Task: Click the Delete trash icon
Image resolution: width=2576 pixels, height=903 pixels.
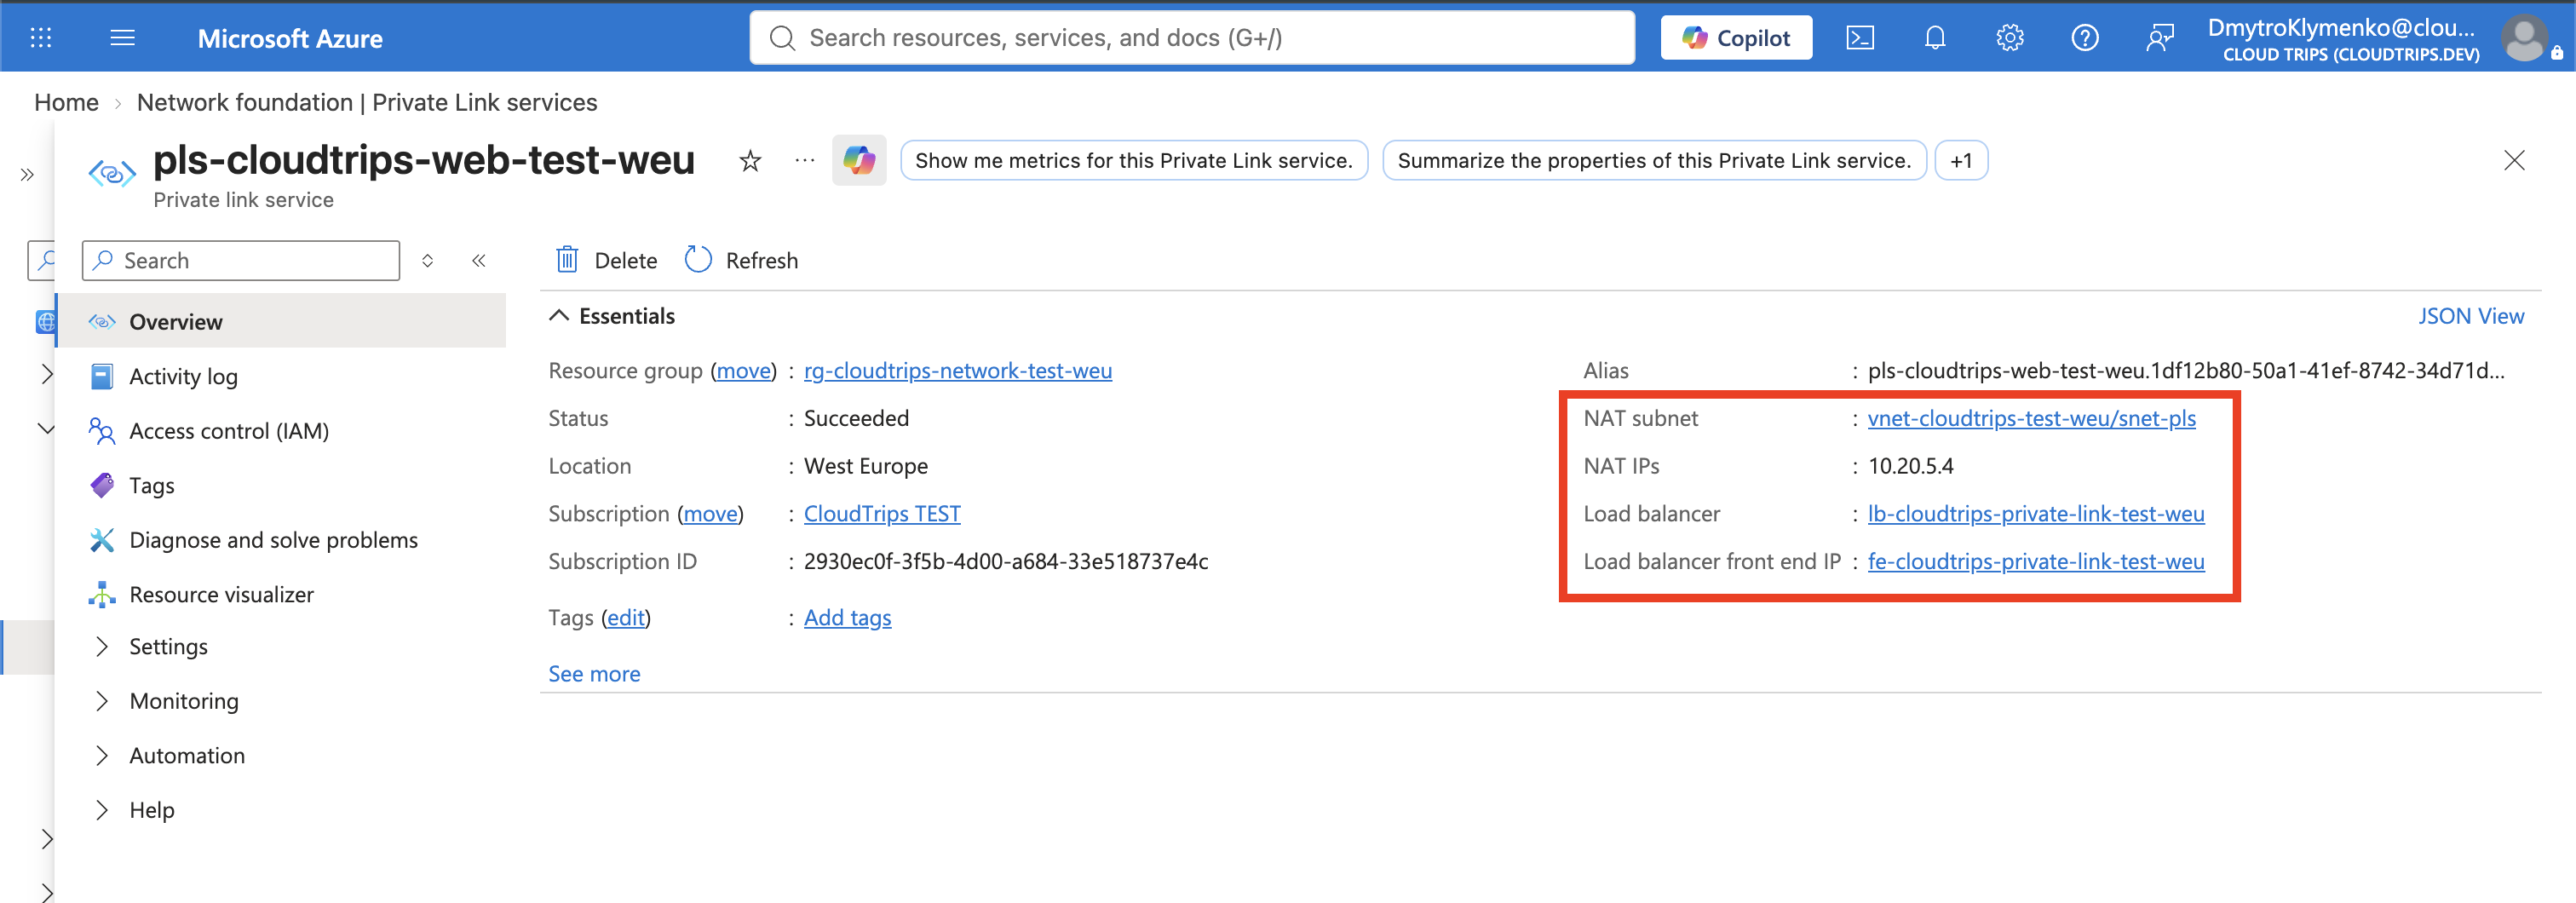Action: point(567,260)
